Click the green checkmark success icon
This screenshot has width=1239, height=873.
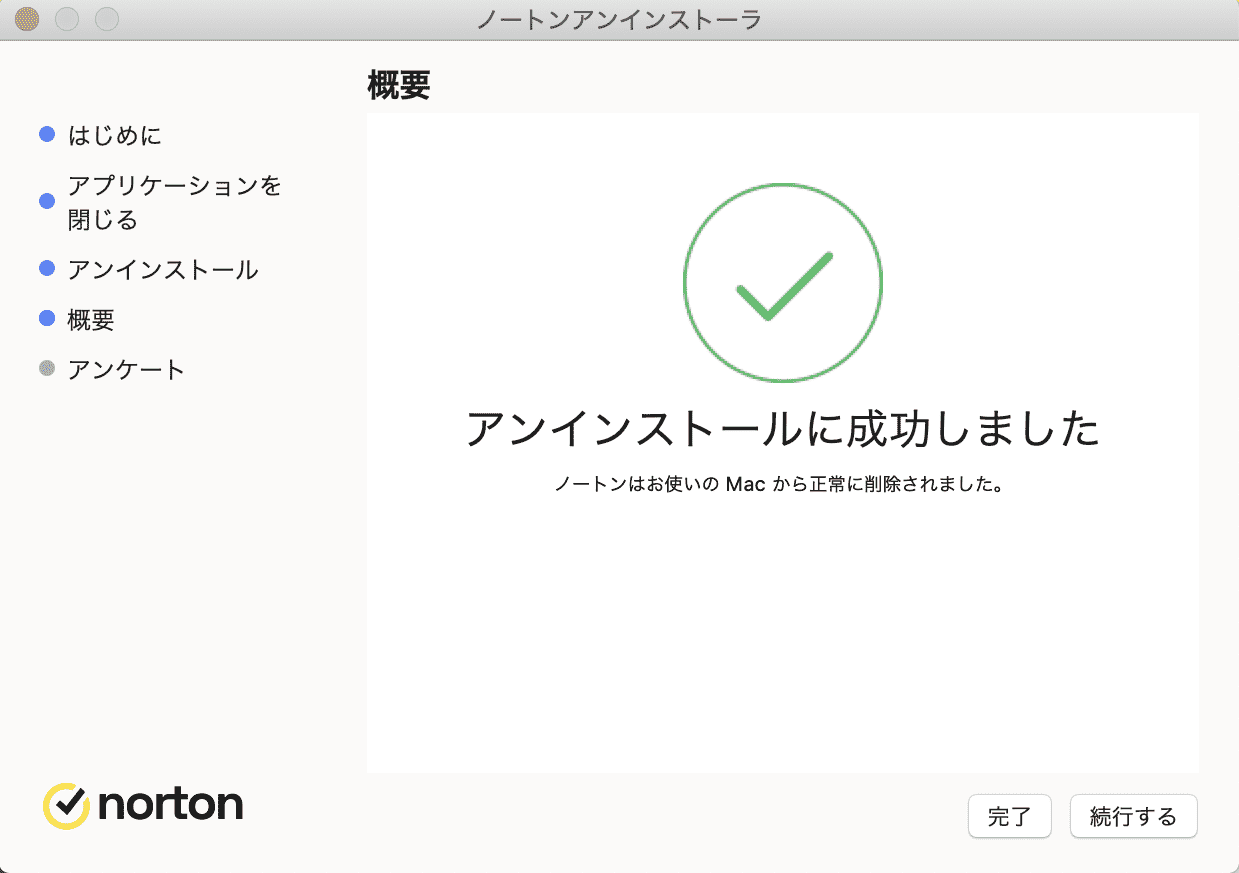click(x=783, y=283)
